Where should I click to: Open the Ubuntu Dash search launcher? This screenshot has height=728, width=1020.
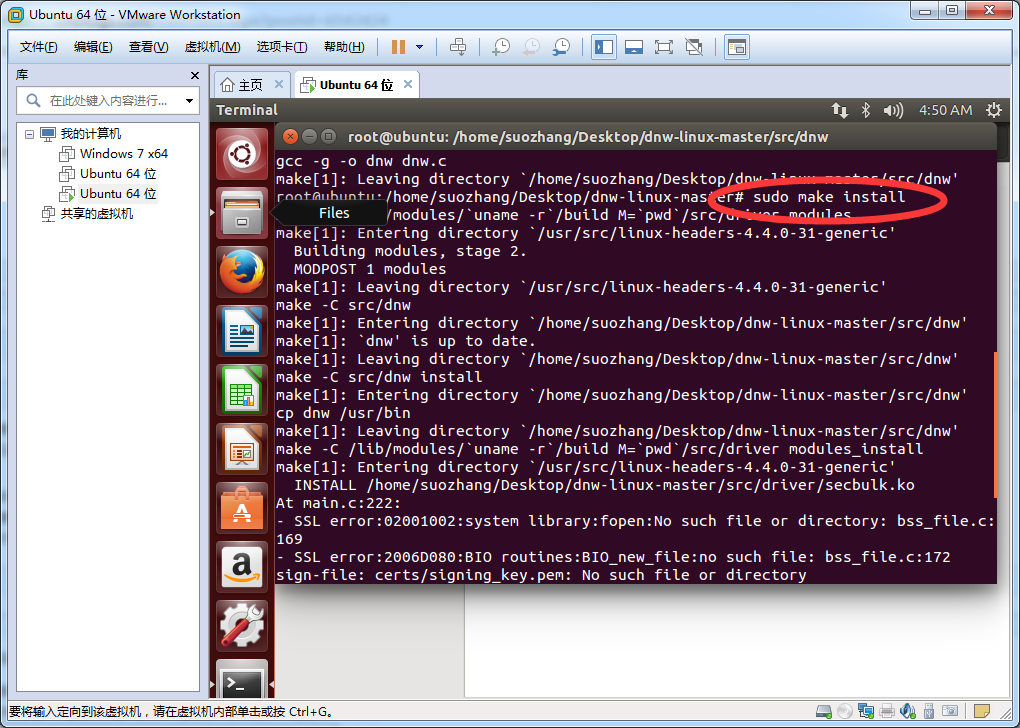(x=242, y=154)
